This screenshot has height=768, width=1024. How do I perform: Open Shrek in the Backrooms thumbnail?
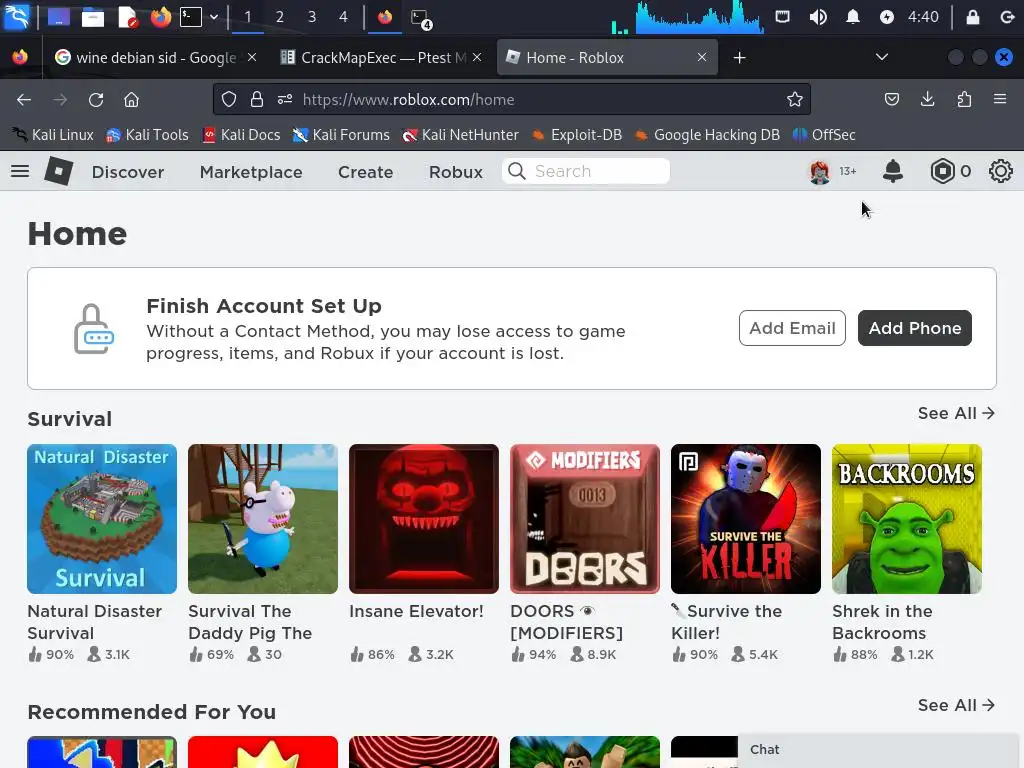pos(907,519)
